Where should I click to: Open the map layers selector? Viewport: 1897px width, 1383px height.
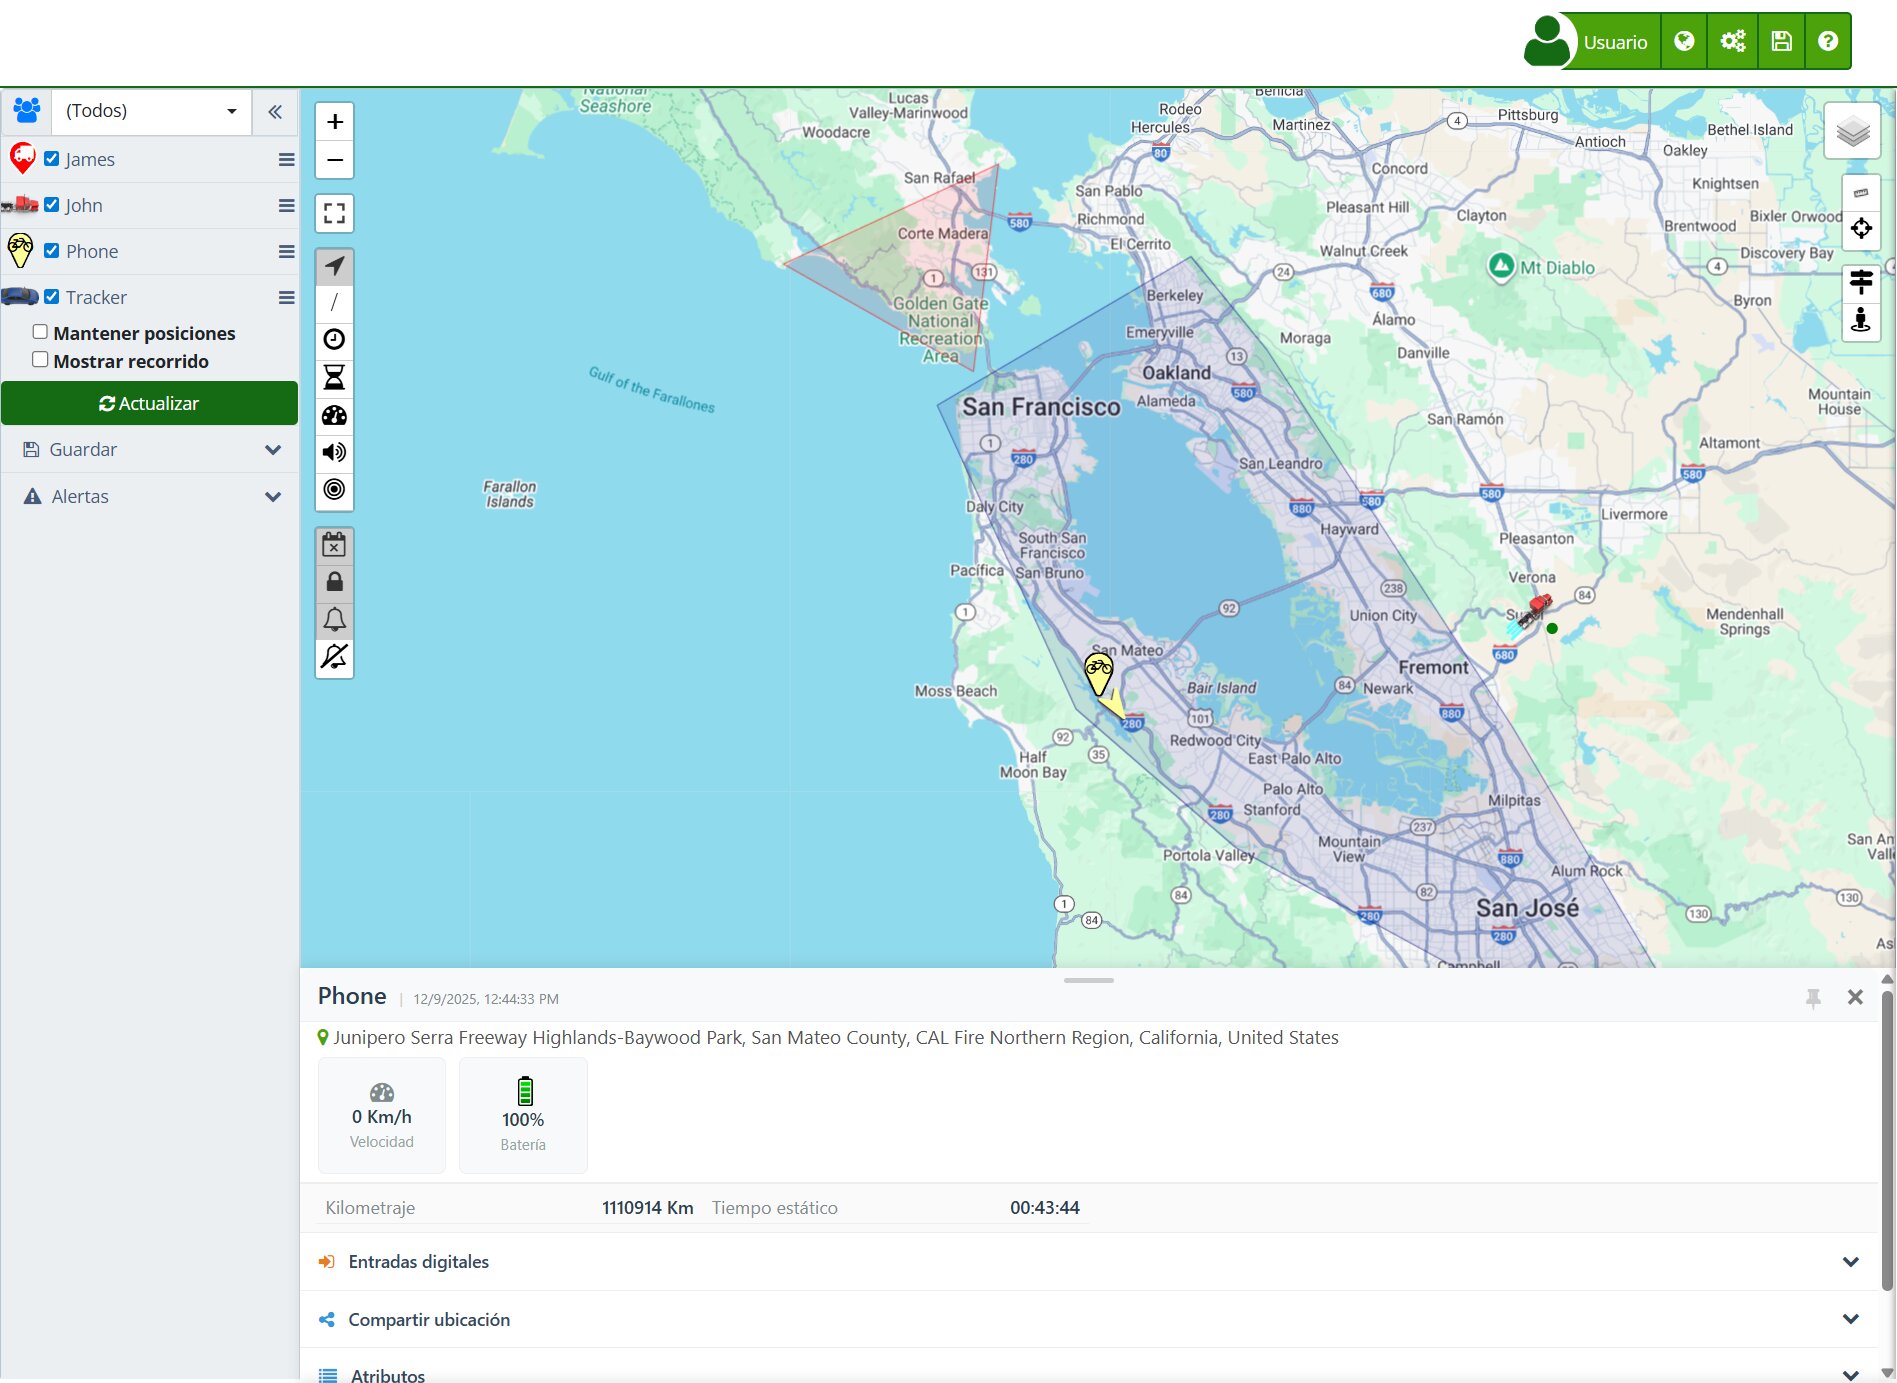coord(1852,131)
